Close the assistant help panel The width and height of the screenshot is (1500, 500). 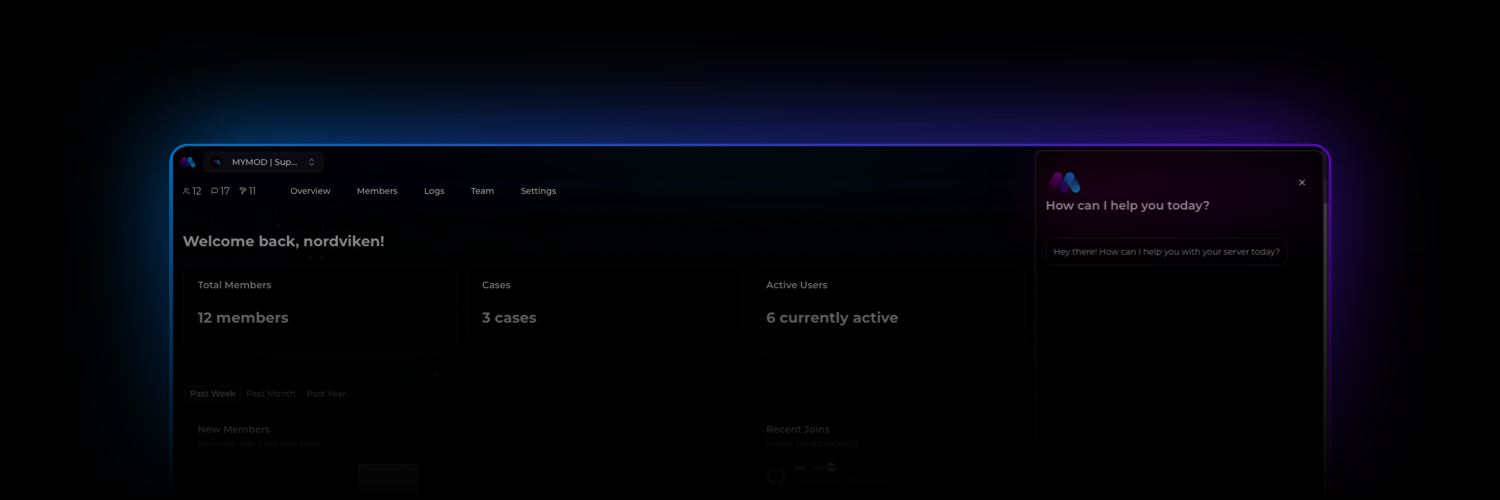(x=1302, y=183)
